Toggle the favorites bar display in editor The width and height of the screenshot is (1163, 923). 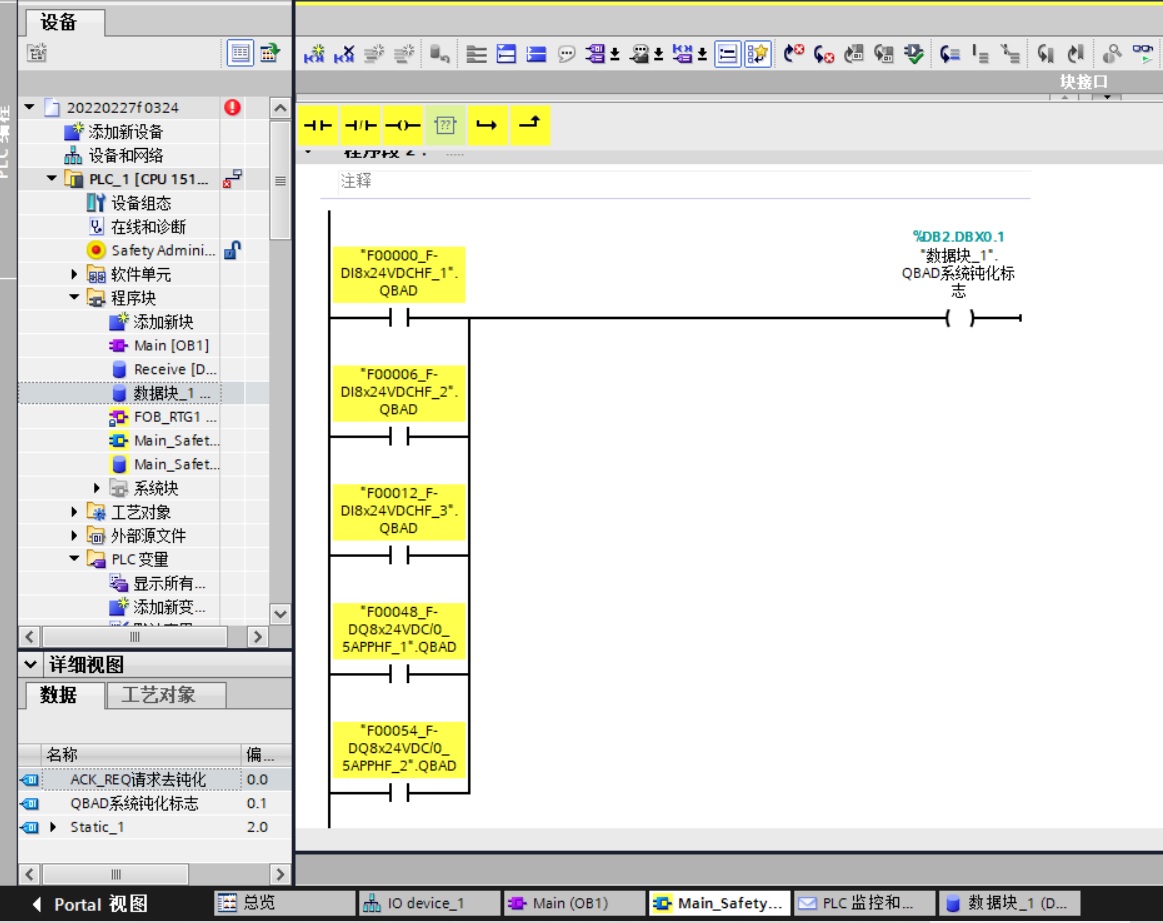tap(757, 54)
